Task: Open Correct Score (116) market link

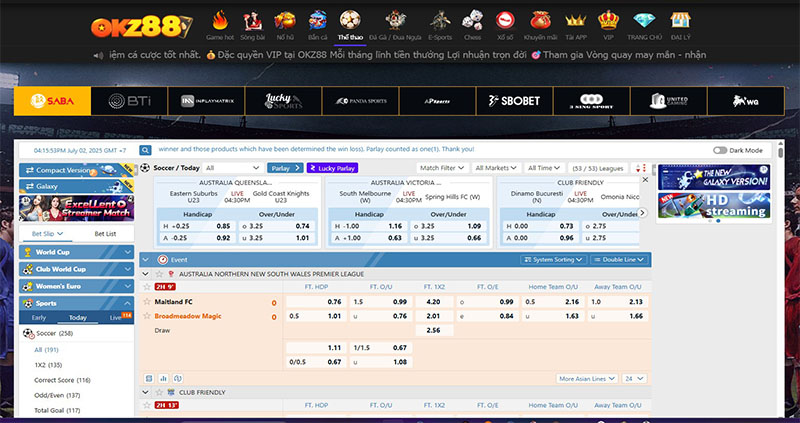Action: coord(62,380)
